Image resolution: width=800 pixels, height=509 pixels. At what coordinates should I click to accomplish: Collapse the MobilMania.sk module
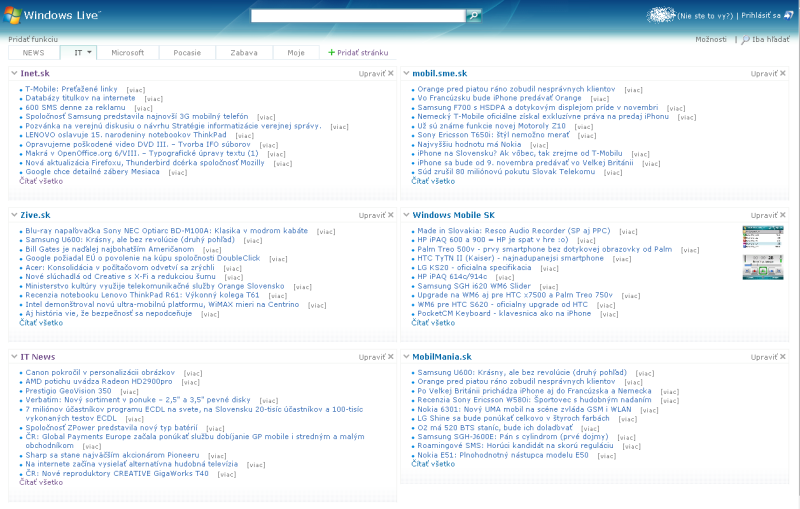(406, 357)
